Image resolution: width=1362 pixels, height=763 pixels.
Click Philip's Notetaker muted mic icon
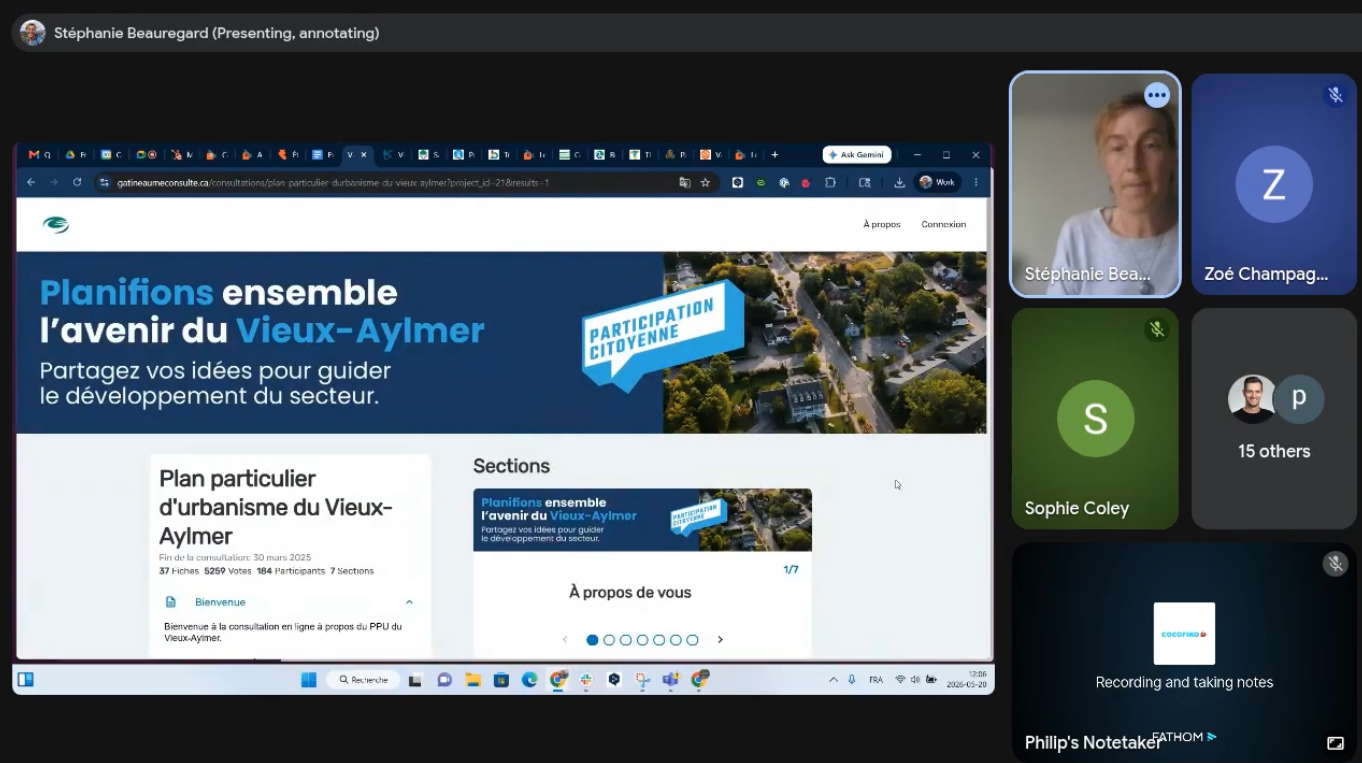(x=1335, y=564)
